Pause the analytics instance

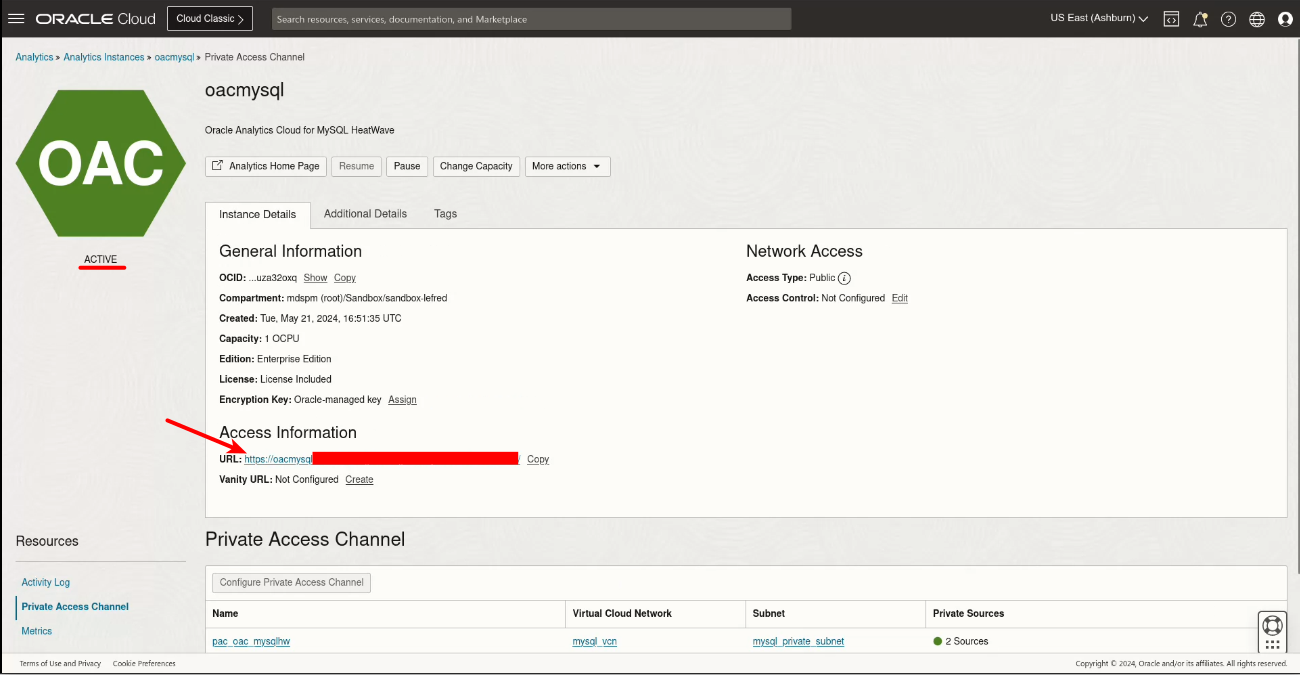(407, 166)
